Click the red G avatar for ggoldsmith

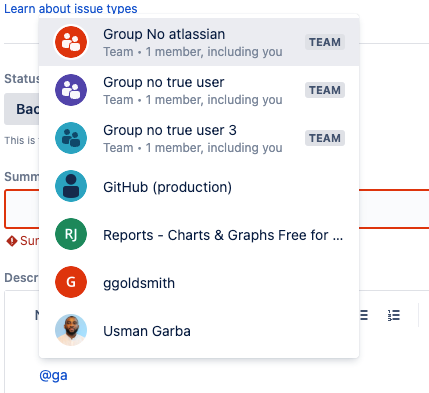click(71, 282)
